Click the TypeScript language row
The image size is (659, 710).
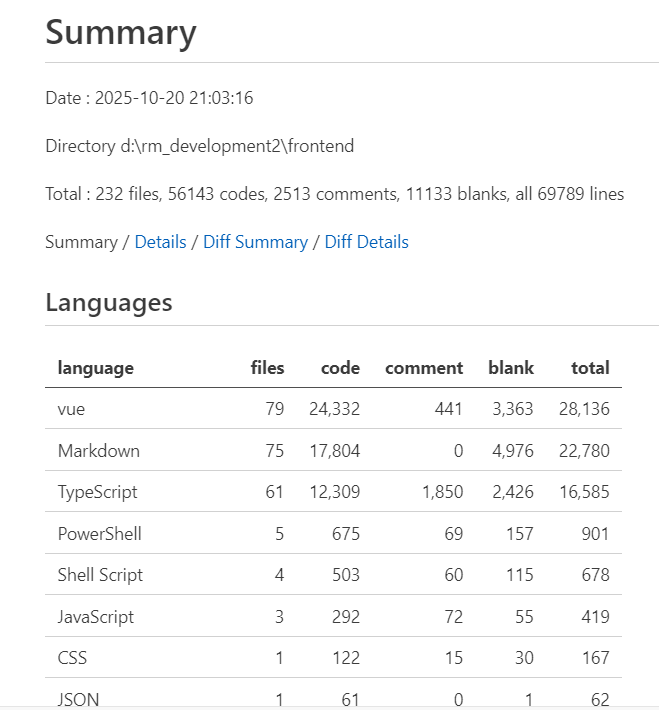(x=333, y=492)
